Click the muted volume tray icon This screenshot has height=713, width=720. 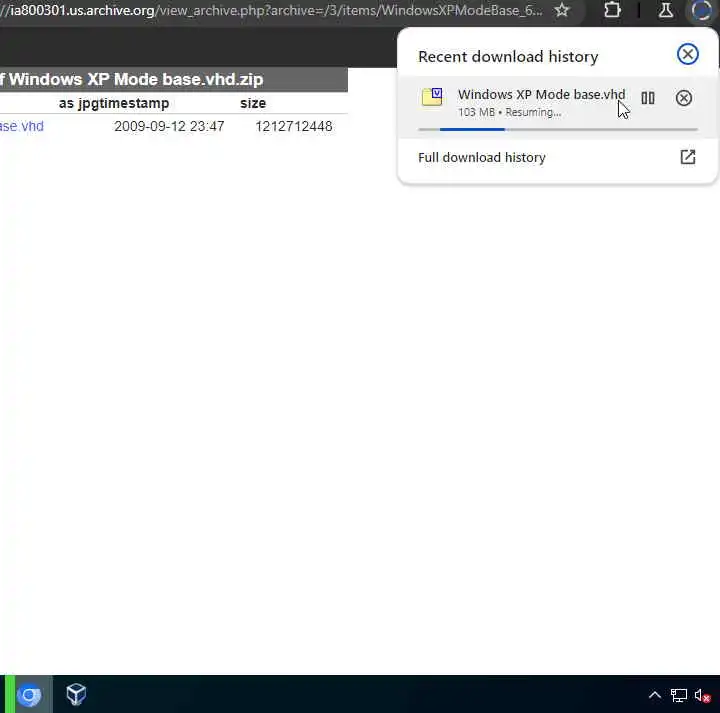coord(703,696)
